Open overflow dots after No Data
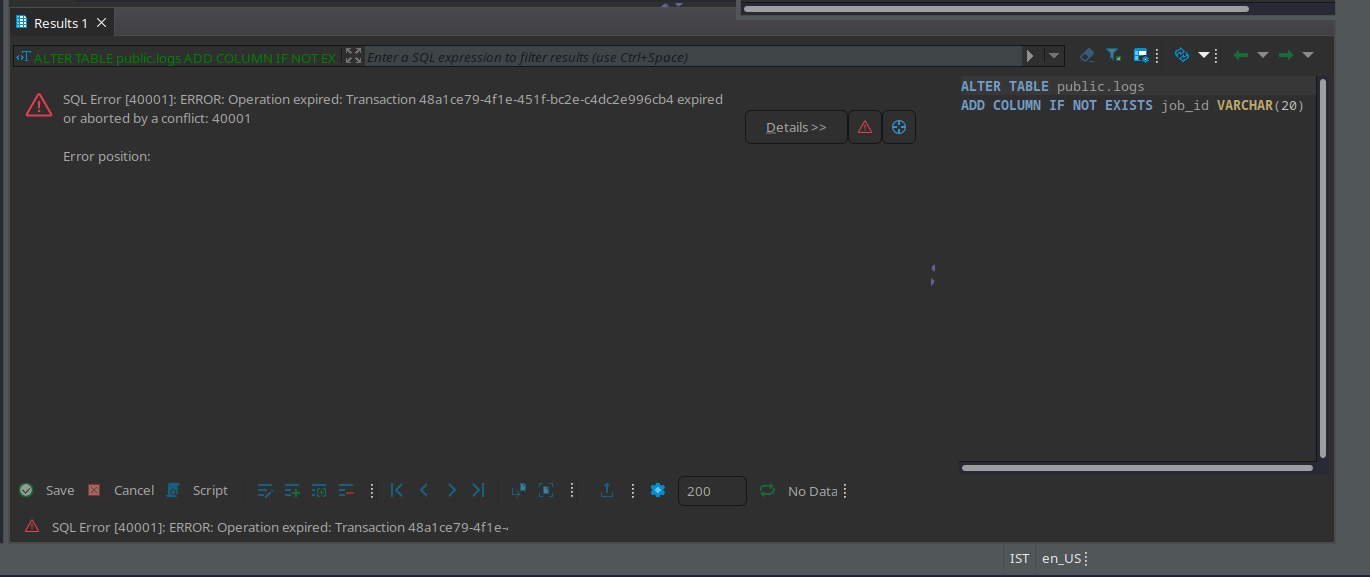The width and height of the screenshot is (1370, 577). pos(845,491)
